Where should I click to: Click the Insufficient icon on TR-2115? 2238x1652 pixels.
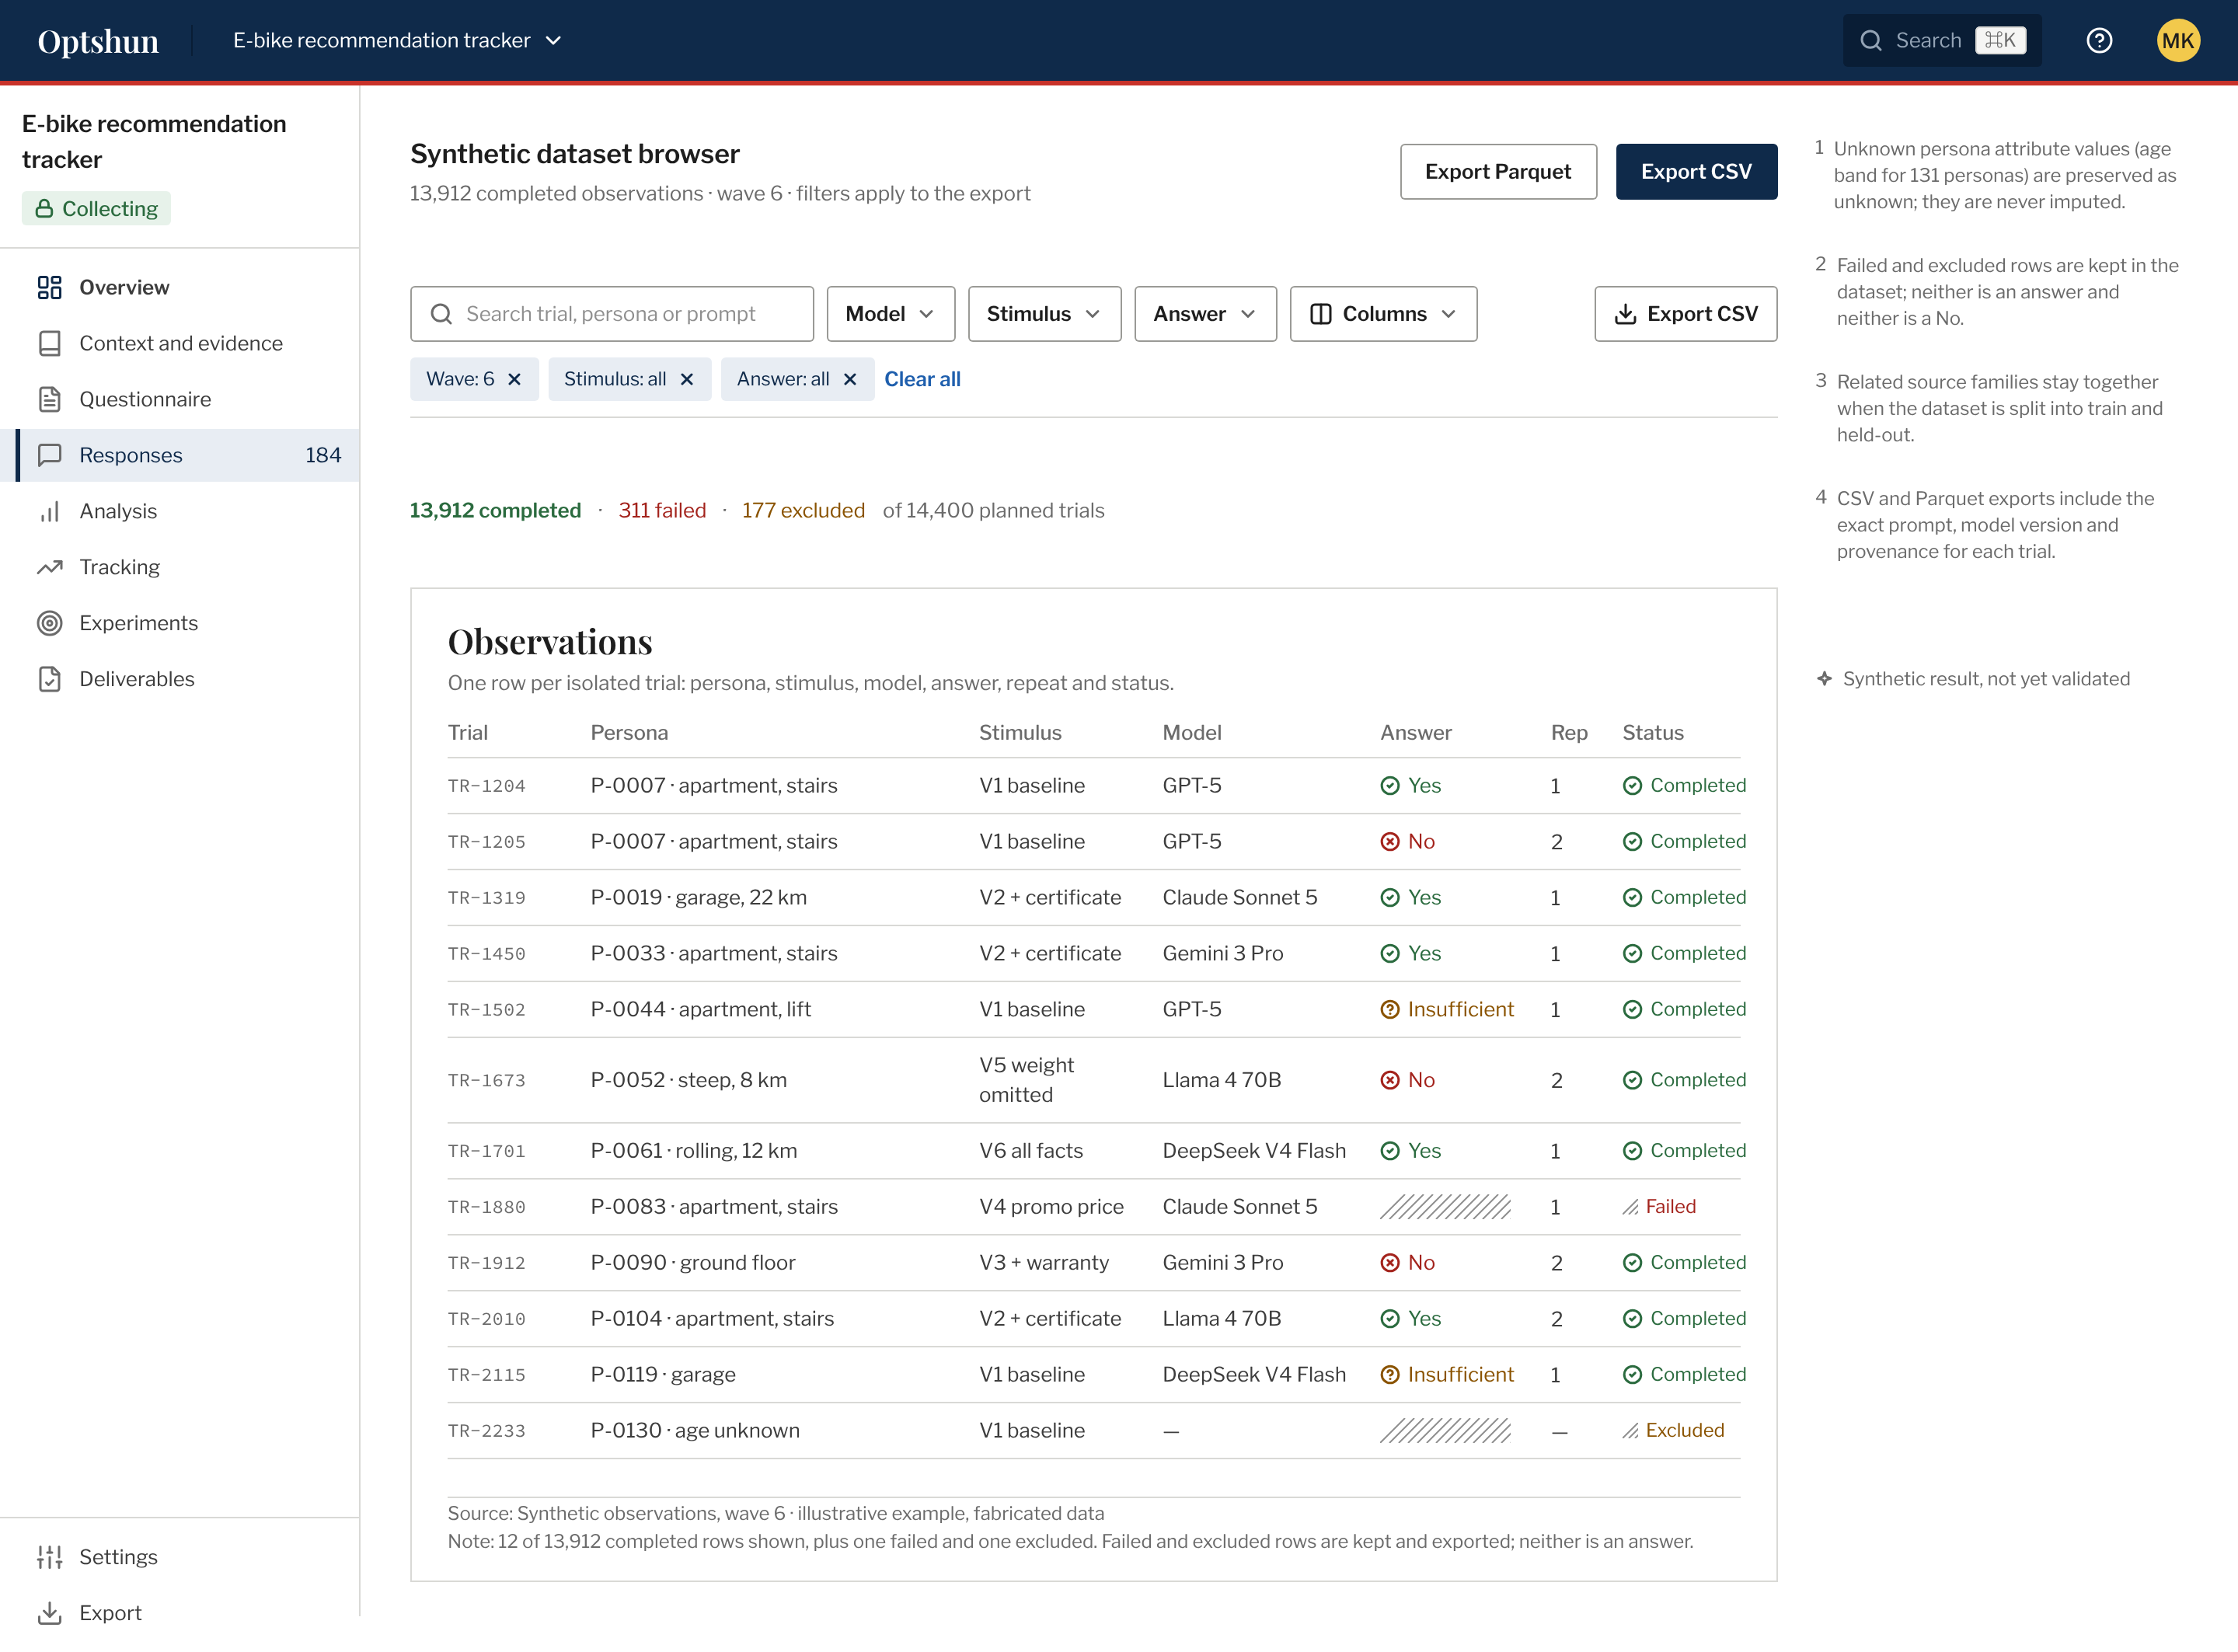[1390, 1375]
